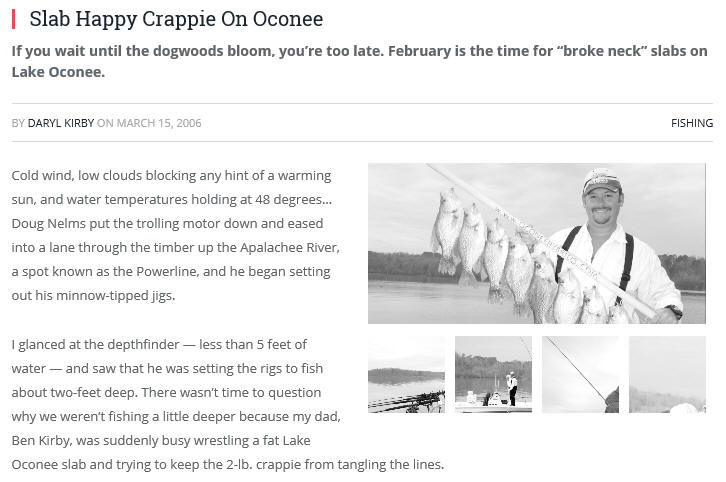Screen dimensions: 726x482
Task: Click the subtitle about dogwoods bloom
Action: (359, 61)
